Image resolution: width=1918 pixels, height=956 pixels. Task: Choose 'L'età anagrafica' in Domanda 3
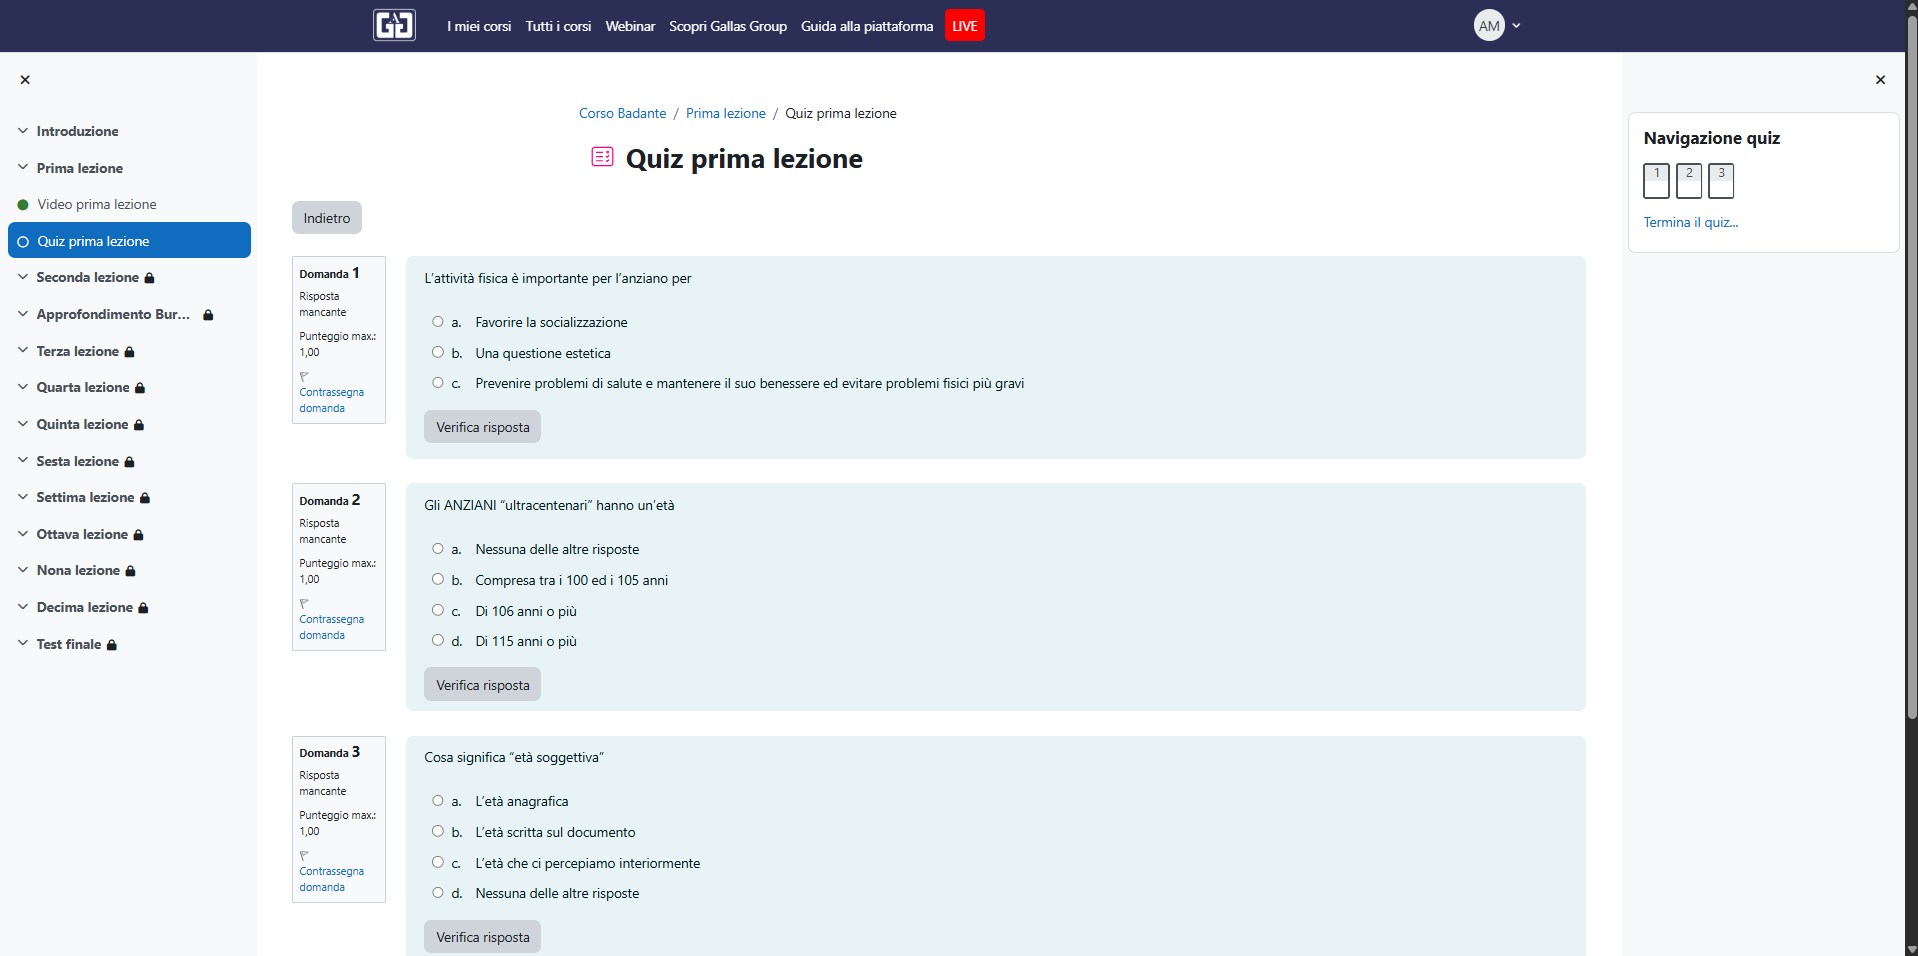437,800
